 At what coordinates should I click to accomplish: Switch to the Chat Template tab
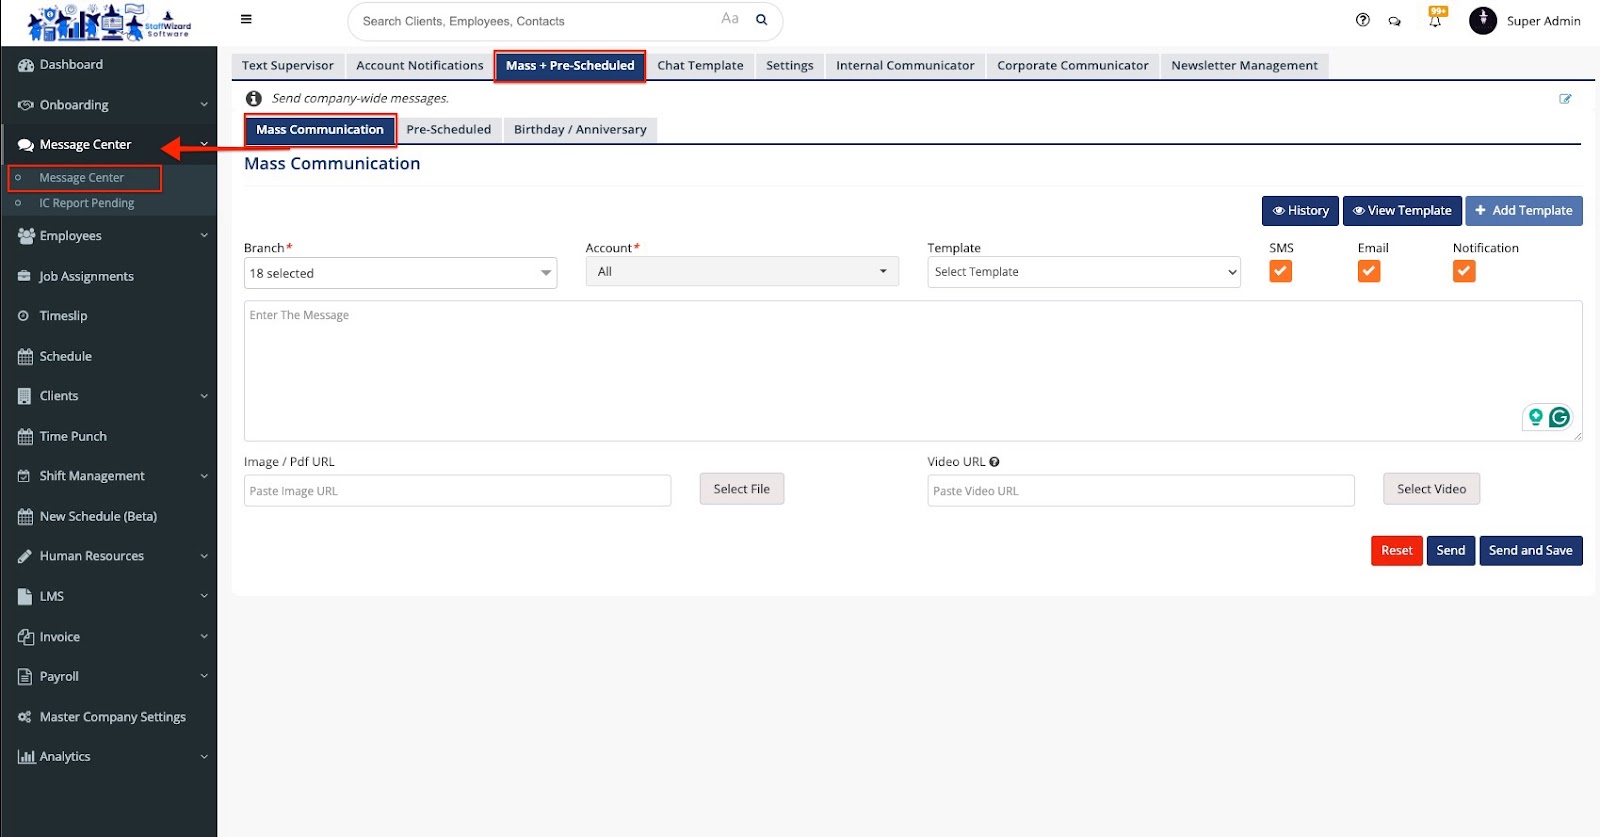pyautogui.click(x=700, y=66)
